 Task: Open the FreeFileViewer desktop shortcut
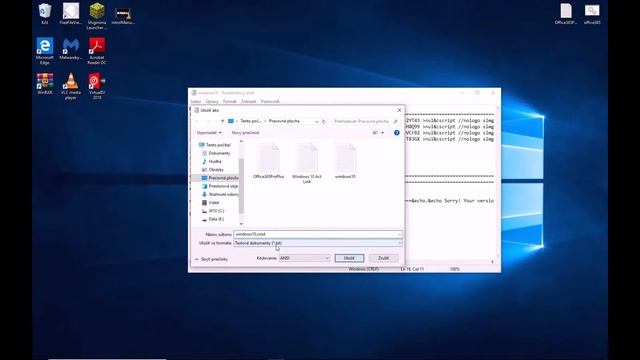click(x=71, y=13)
